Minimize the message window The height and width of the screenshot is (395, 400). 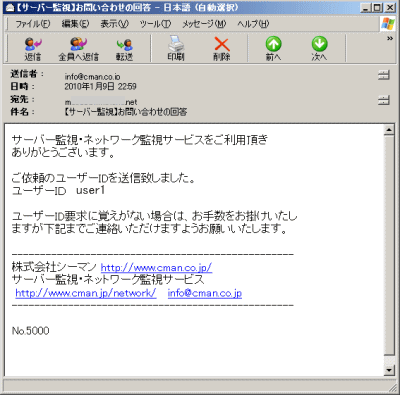(x=366, y=7)
